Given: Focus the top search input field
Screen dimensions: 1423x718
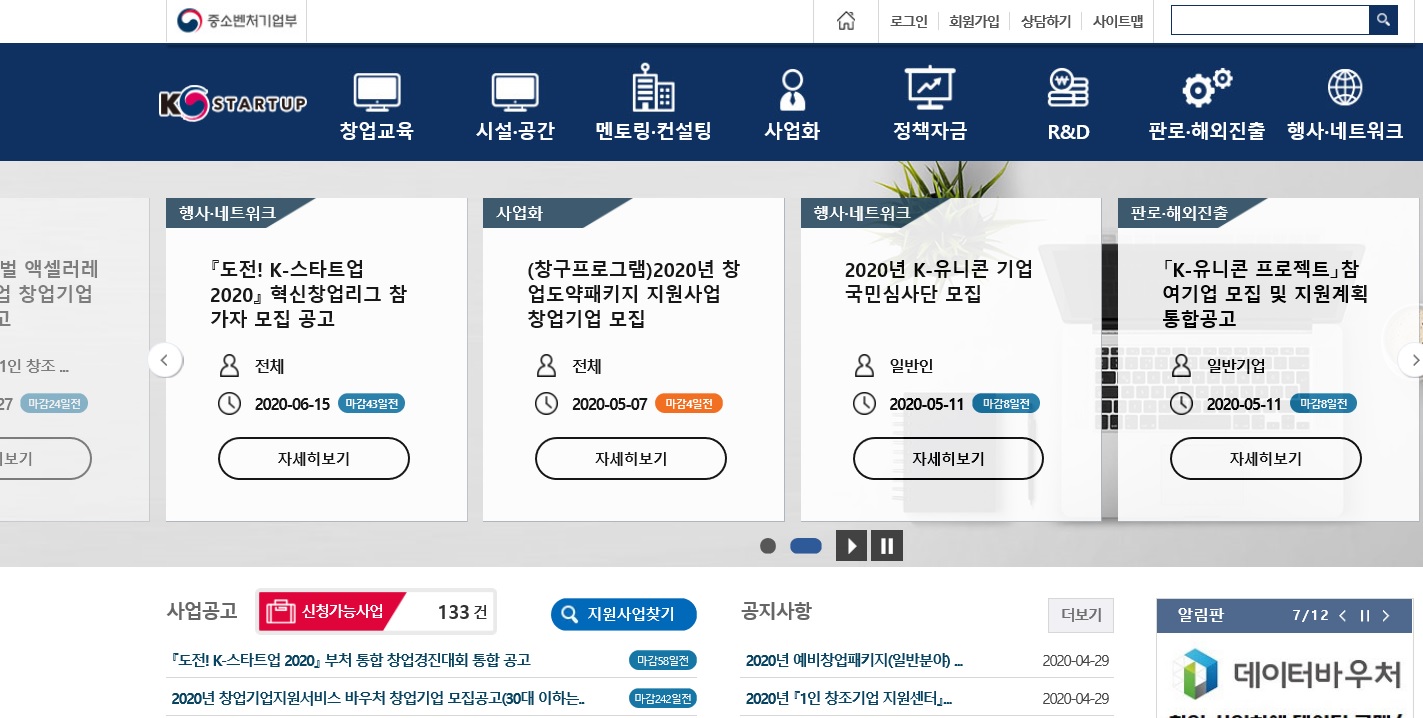Looking at the screenshot, I should [1269, 20].
